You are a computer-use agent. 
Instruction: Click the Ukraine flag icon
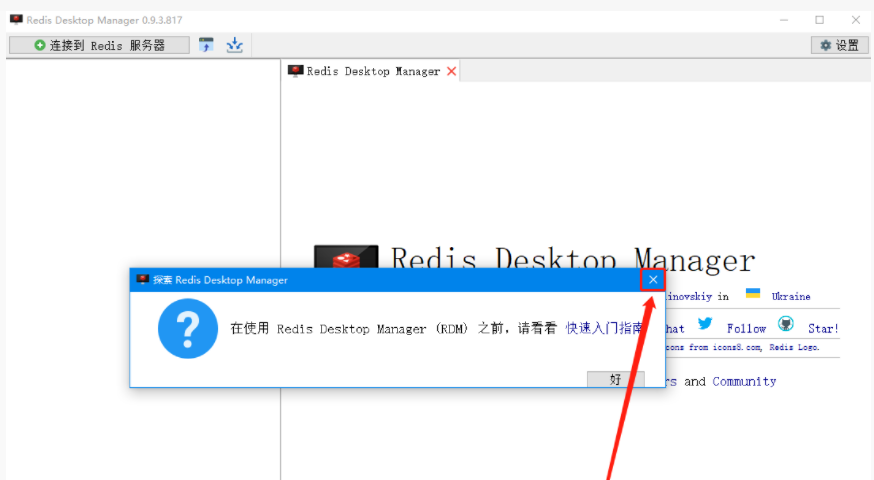tap(753, 294)
